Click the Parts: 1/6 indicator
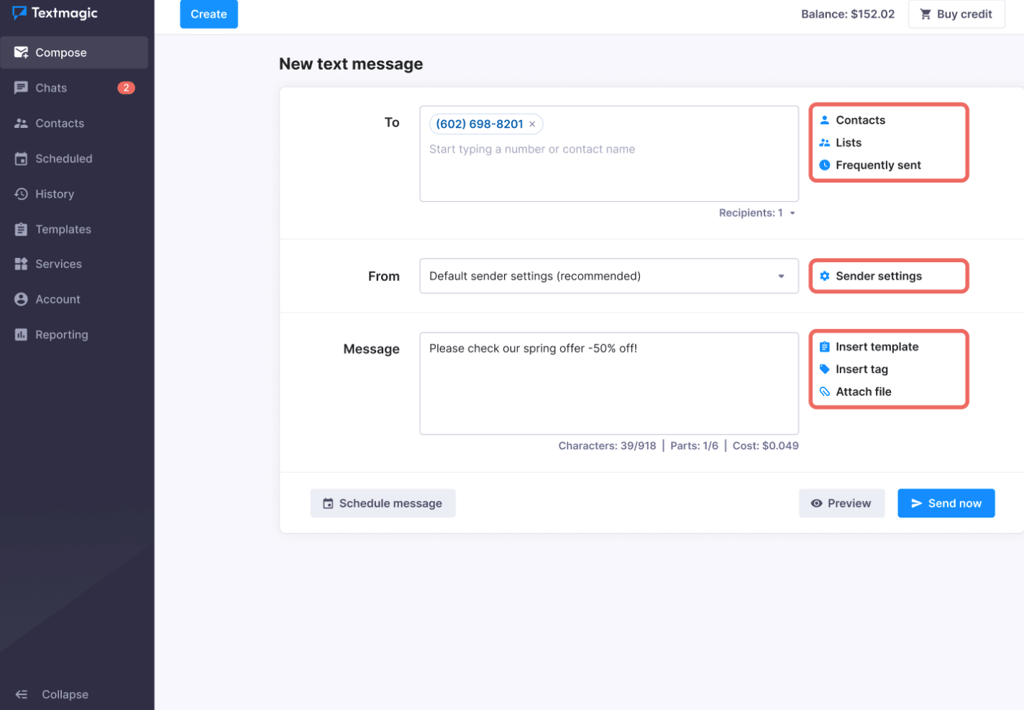Screen dimensions: 1024x710 694,446
